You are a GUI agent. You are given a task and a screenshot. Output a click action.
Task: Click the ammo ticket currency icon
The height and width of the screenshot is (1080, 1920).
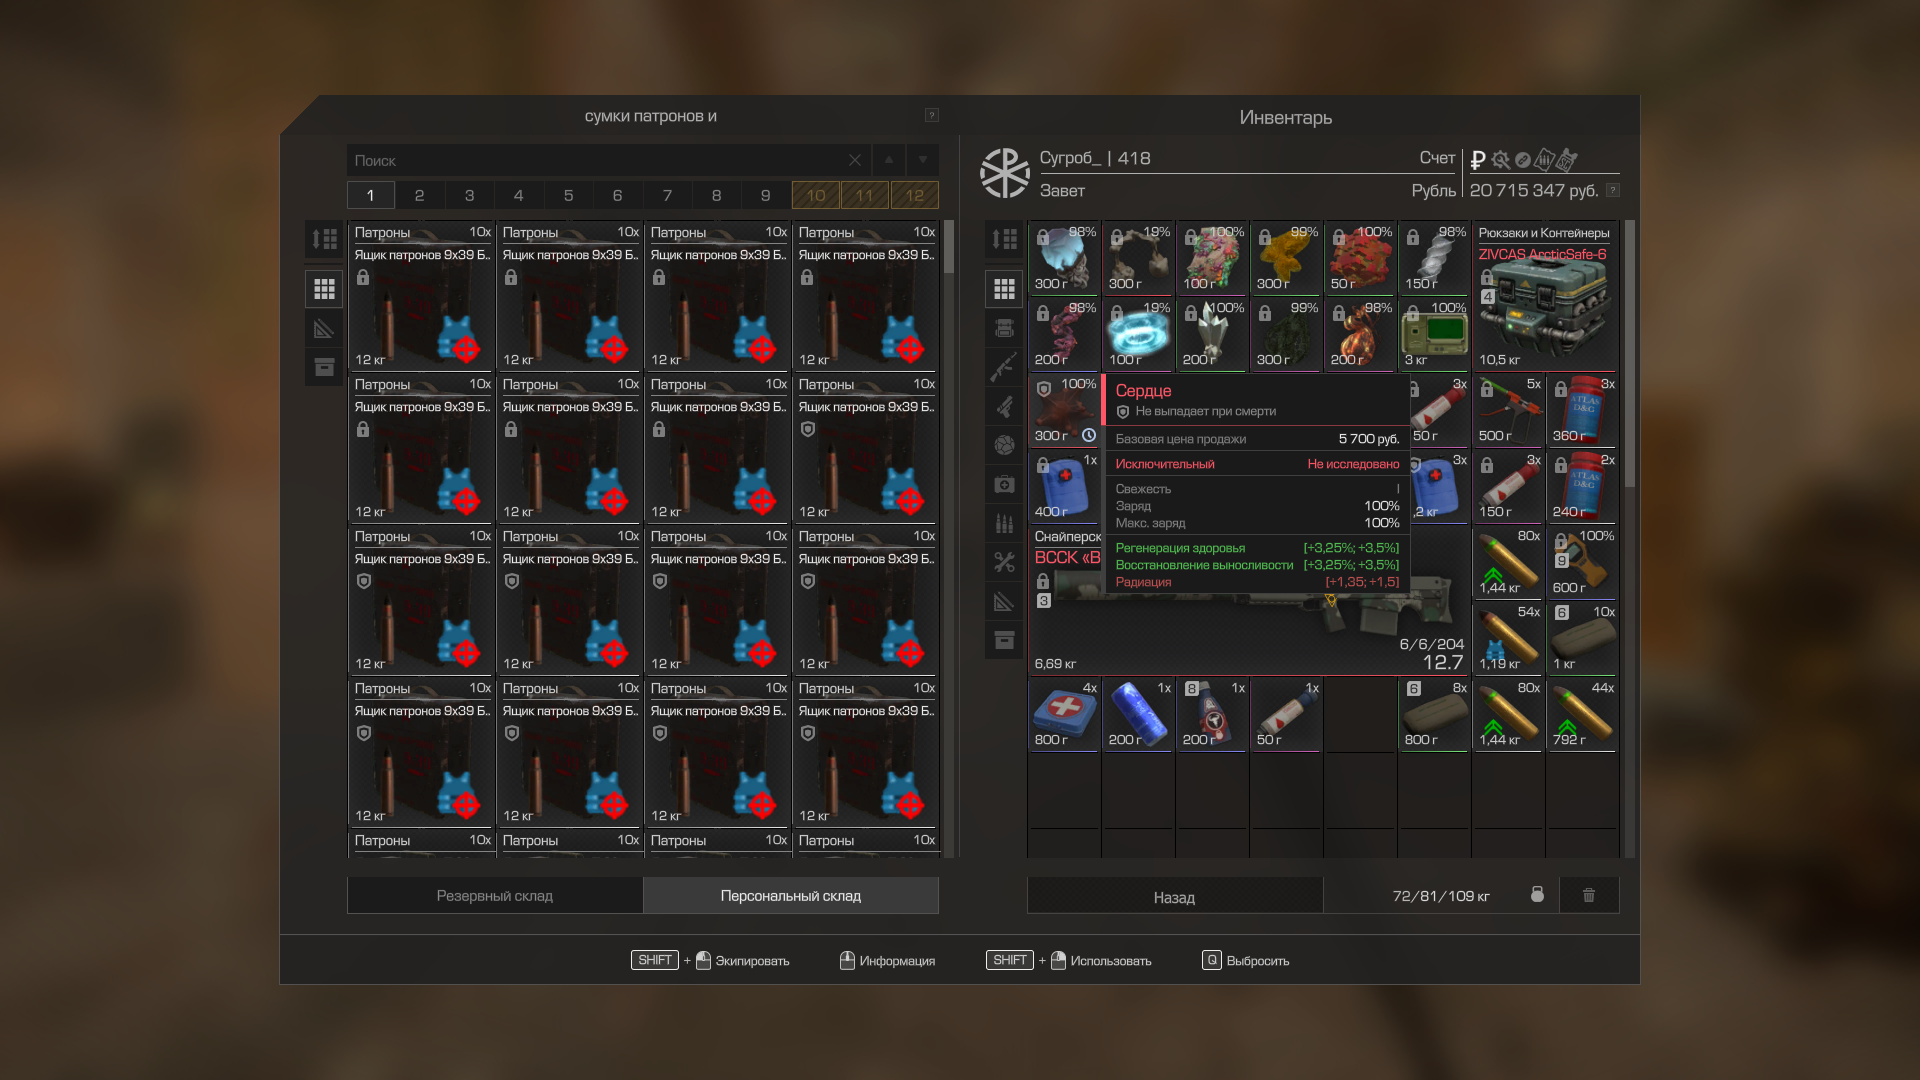1544,159
